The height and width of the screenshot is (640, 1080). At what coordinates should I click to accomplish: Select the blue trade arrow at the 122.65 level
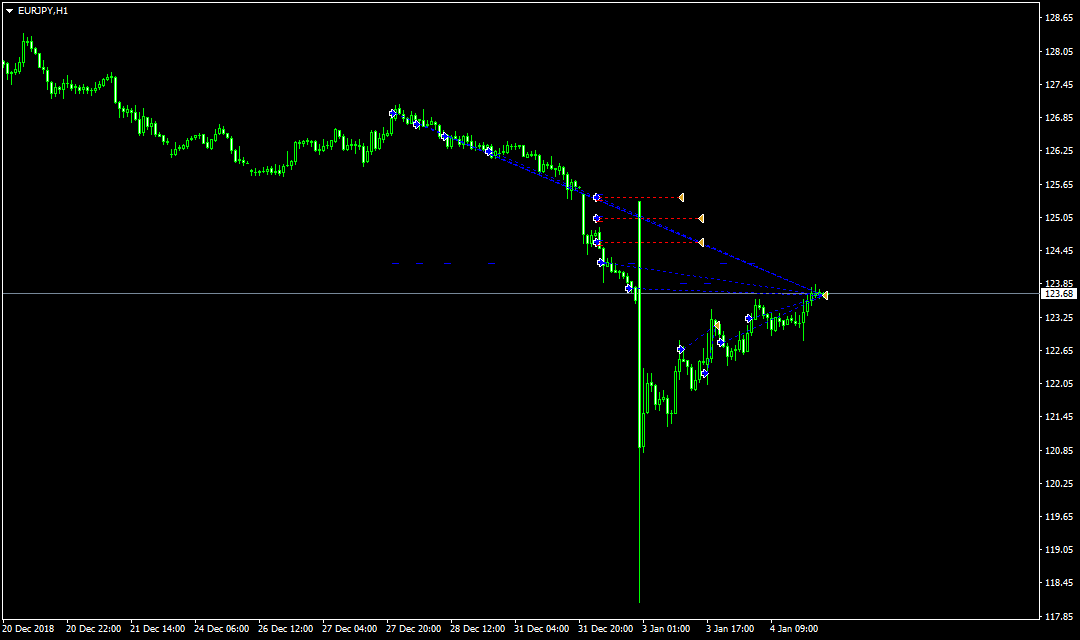681,350
